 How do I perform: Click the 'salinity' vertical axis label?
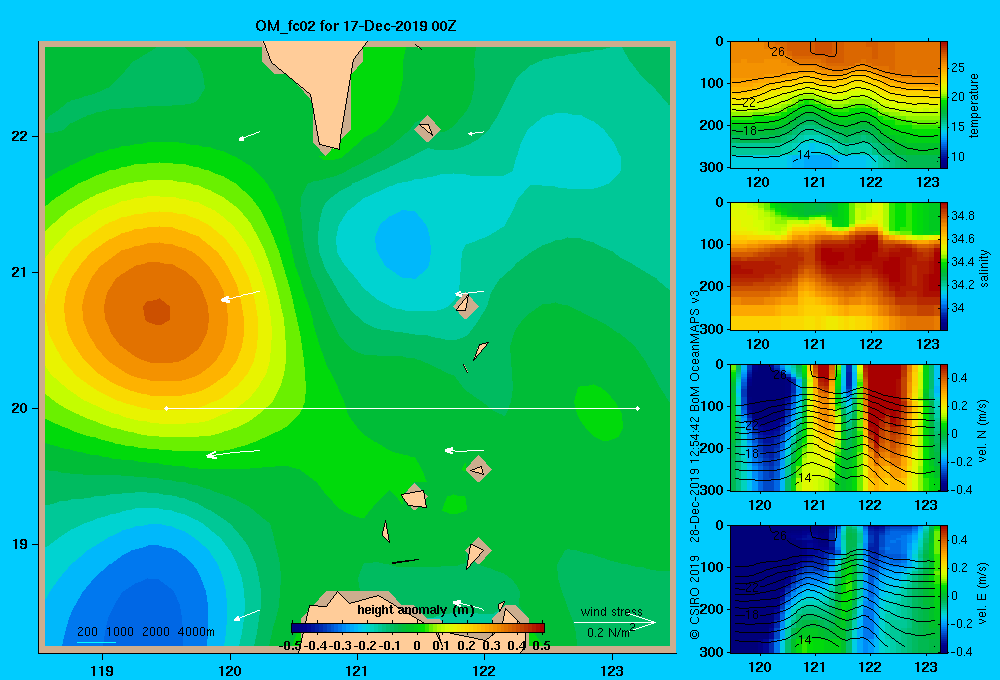pos(983,268)
